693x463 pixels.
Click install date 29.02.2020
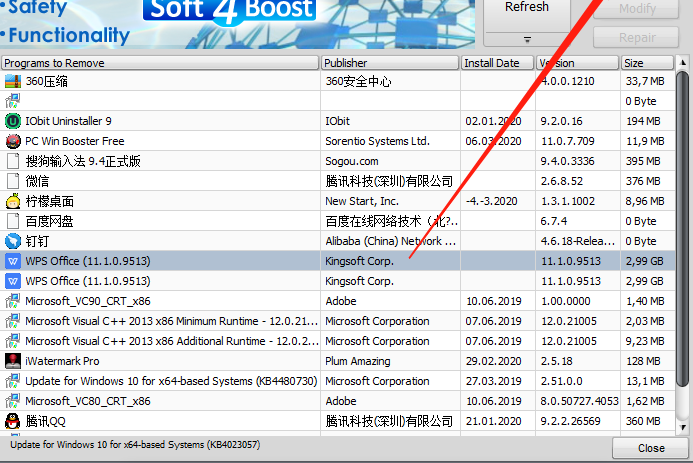[x=493, y=361]
